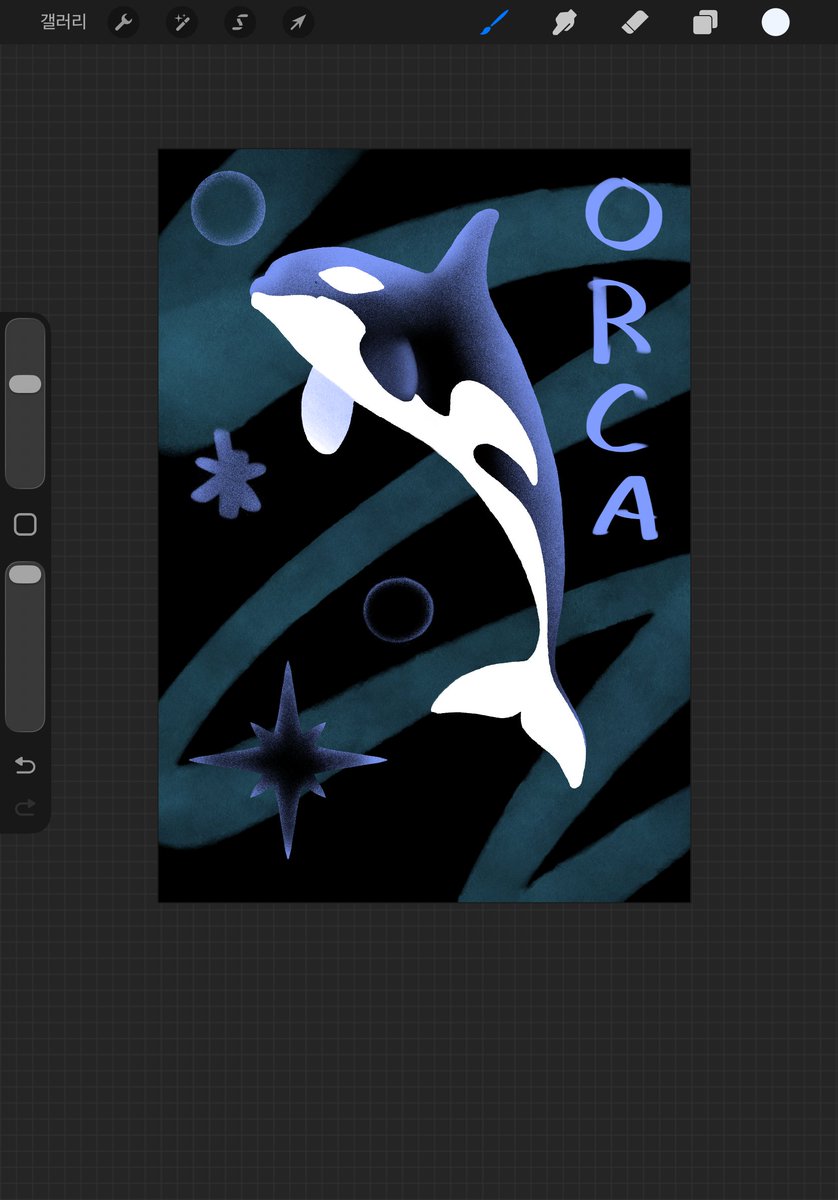Redo the undone stroke
The width and height of the screenshot is (838, 1200).
pos(25,806)
